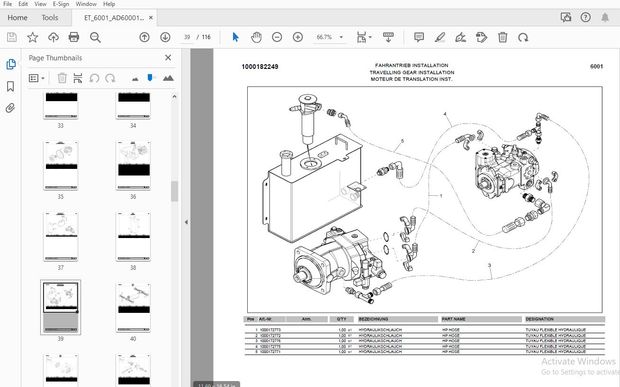Click part number 1000182249 text
Image resolution: width=620 pixels, height=387 pixels.
[x=260, y=67]
